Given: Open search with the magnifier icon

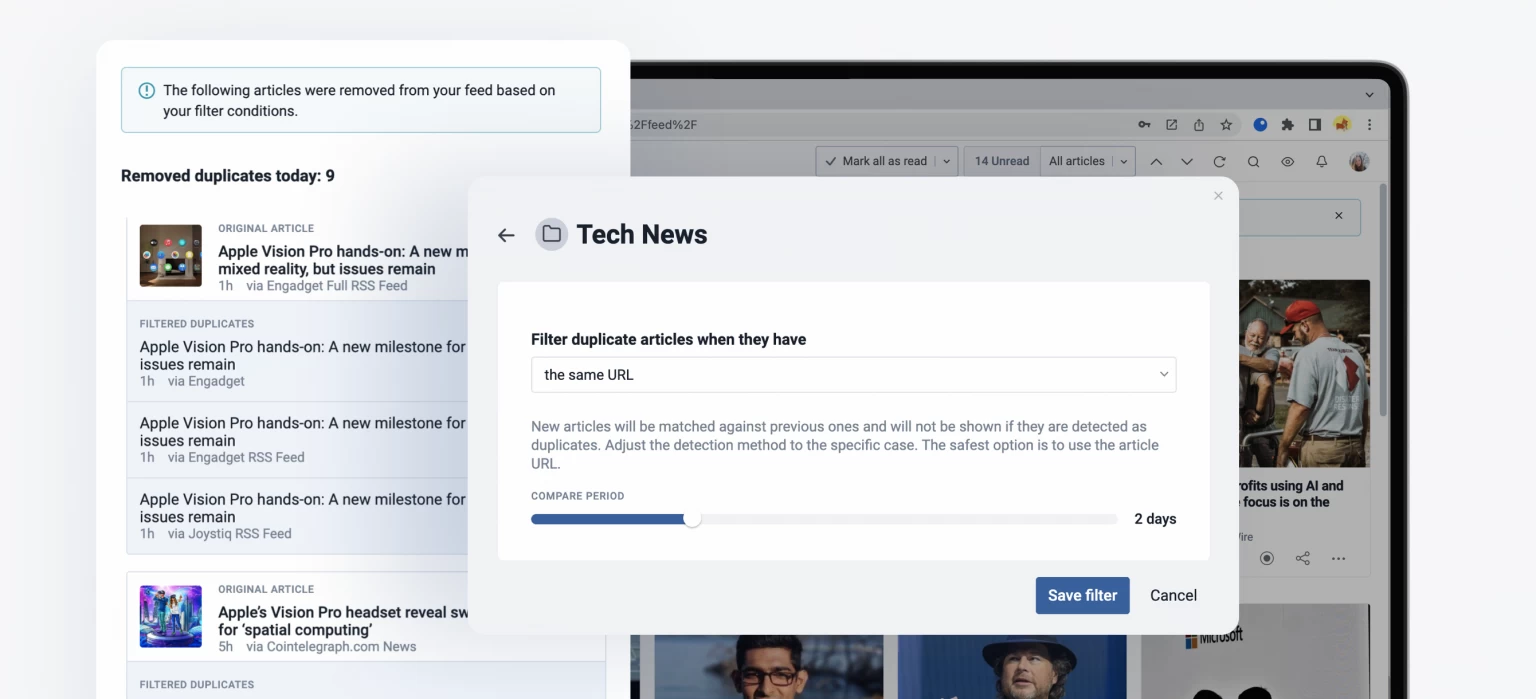Looking at the screenshot, I should 1253,161.
